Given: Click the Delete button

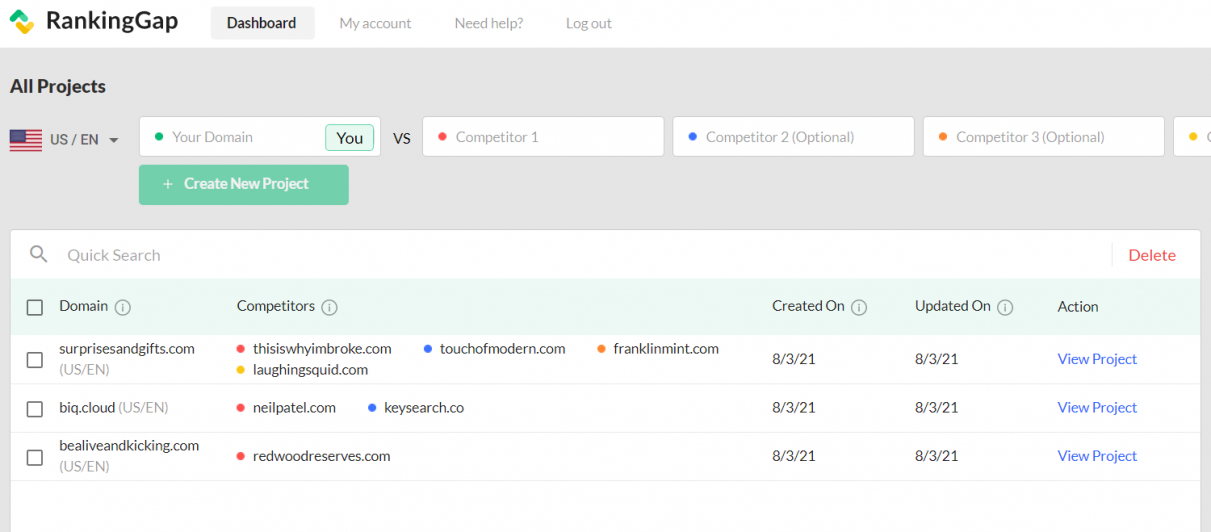Looking at the screenshot, I should coord(1152,255).
